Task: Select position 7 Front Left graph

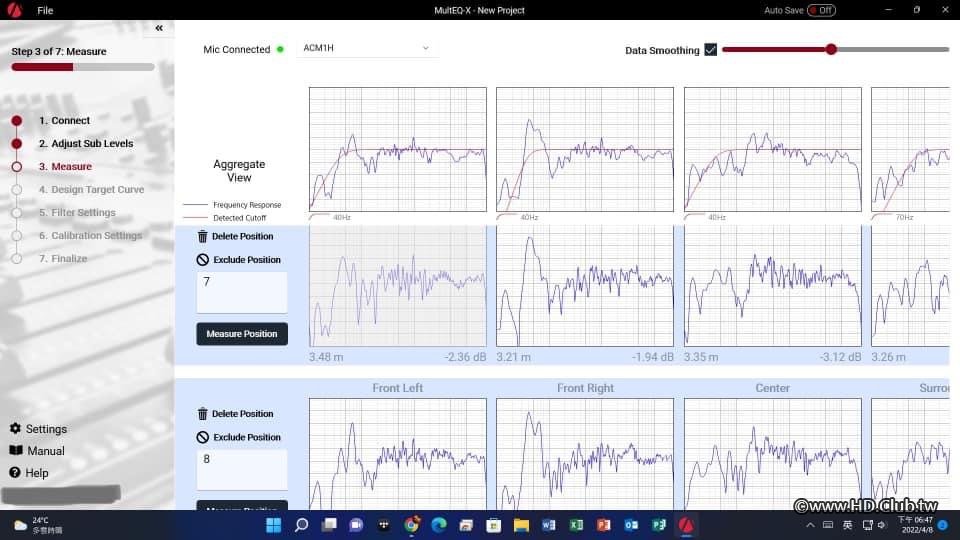Action: point(398,286)
